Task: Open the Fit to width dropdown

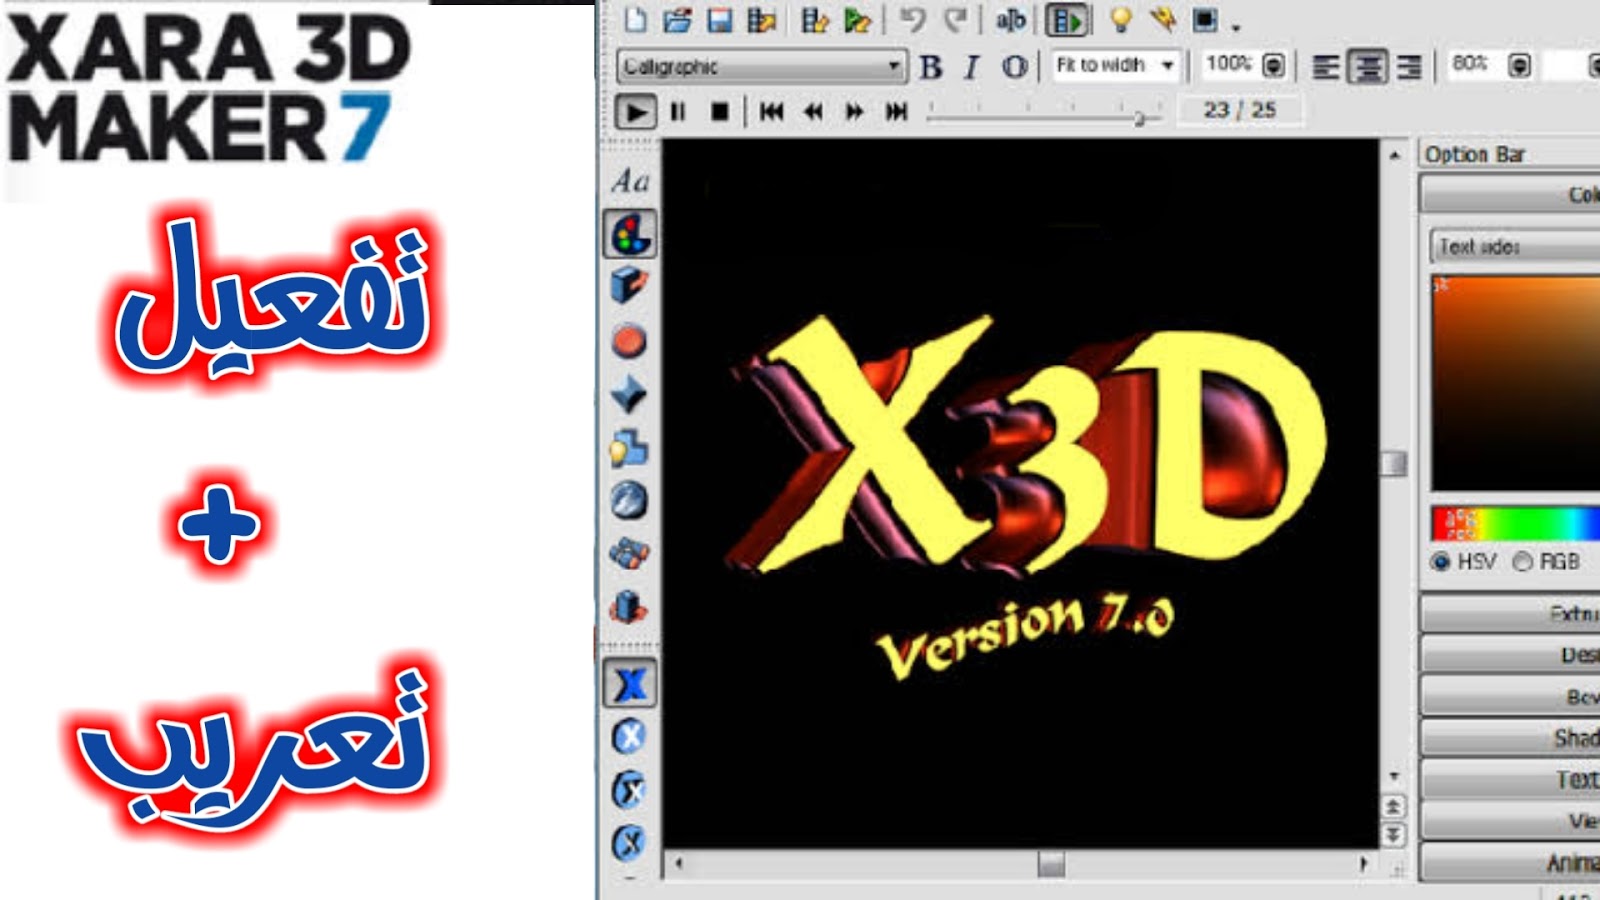Action: click(x=1116, y=65)
